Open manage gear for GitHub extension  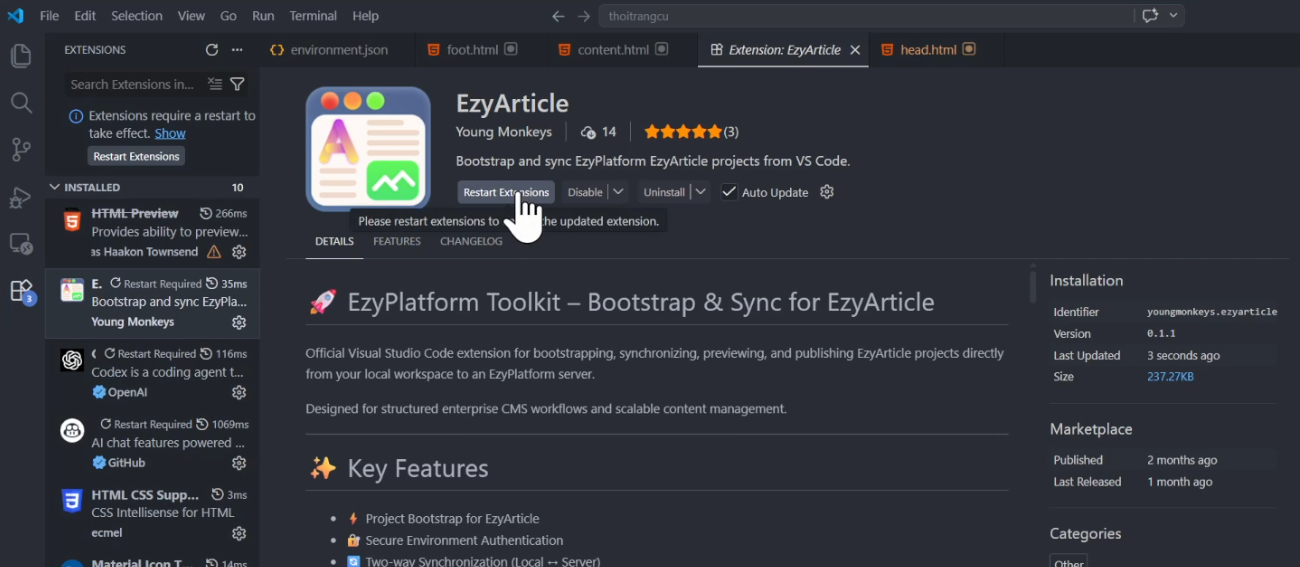click(239, 463)
